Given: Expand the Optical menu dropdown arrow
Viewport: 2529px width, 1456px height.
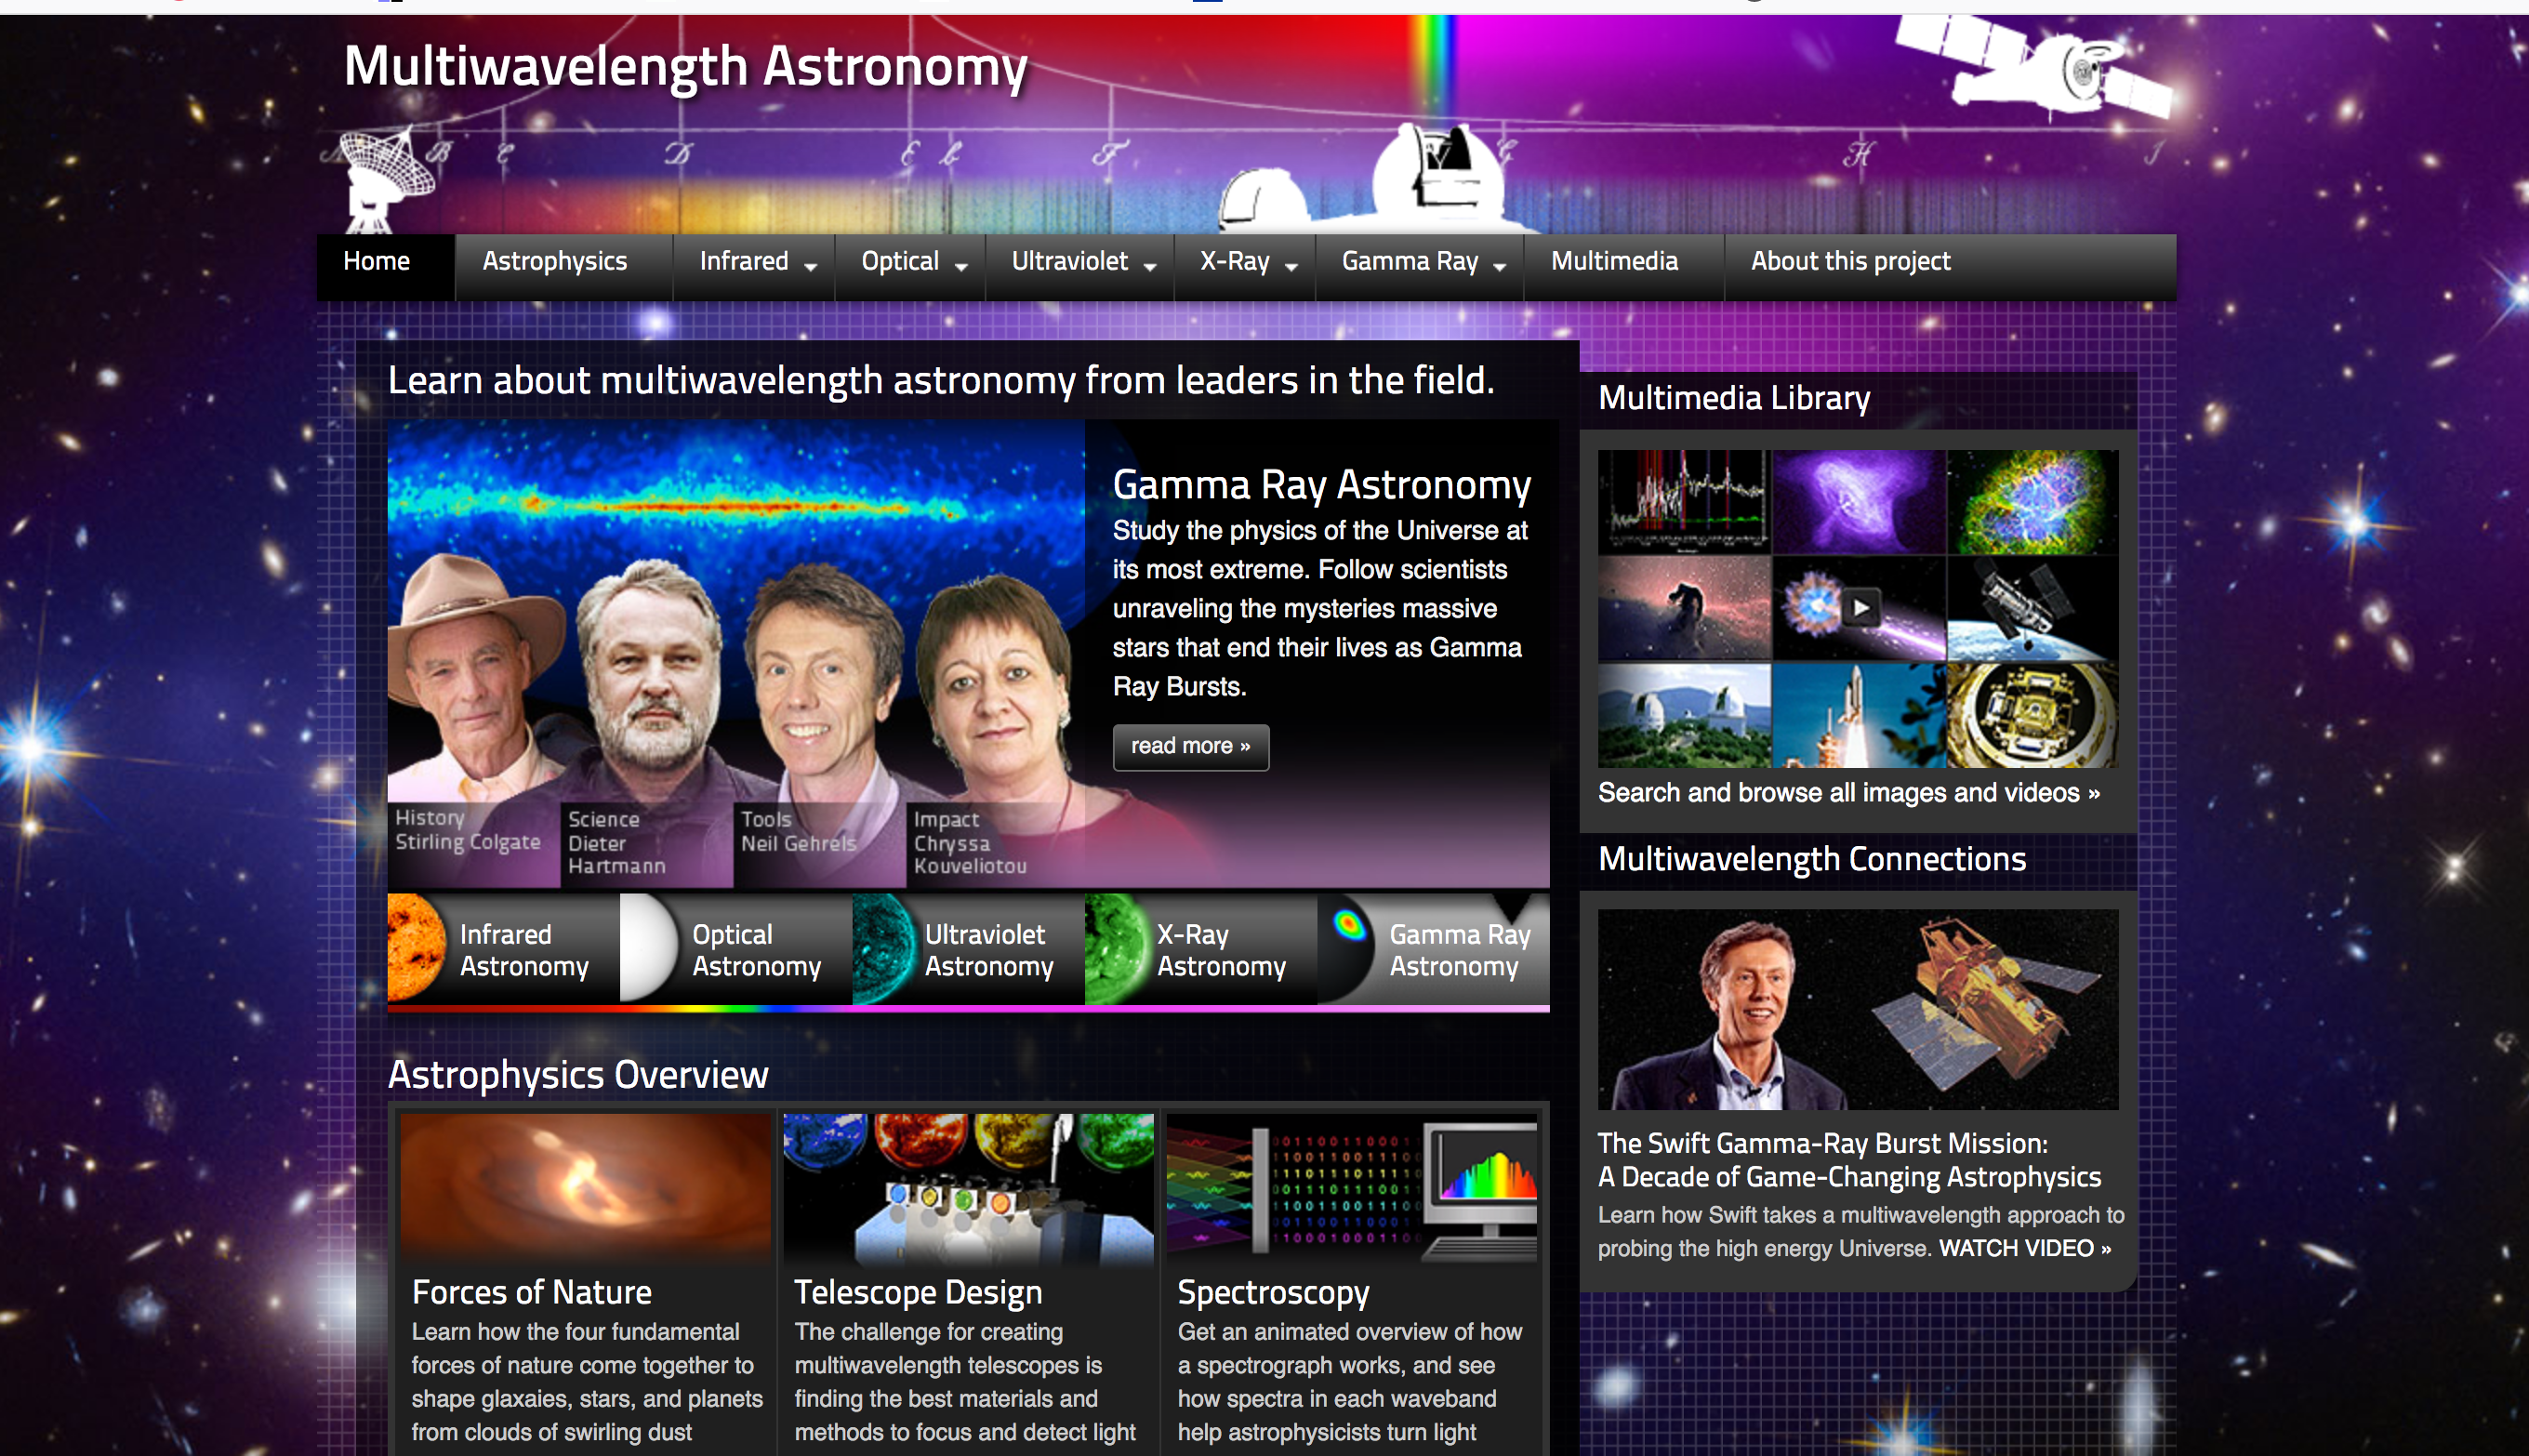Looking at the screenshot, I should point(961,266).
